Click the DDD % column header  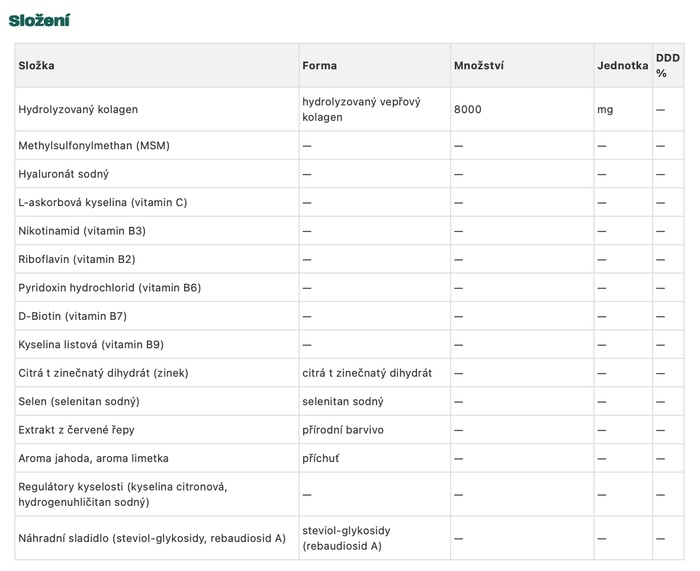(x=668, y=66)
